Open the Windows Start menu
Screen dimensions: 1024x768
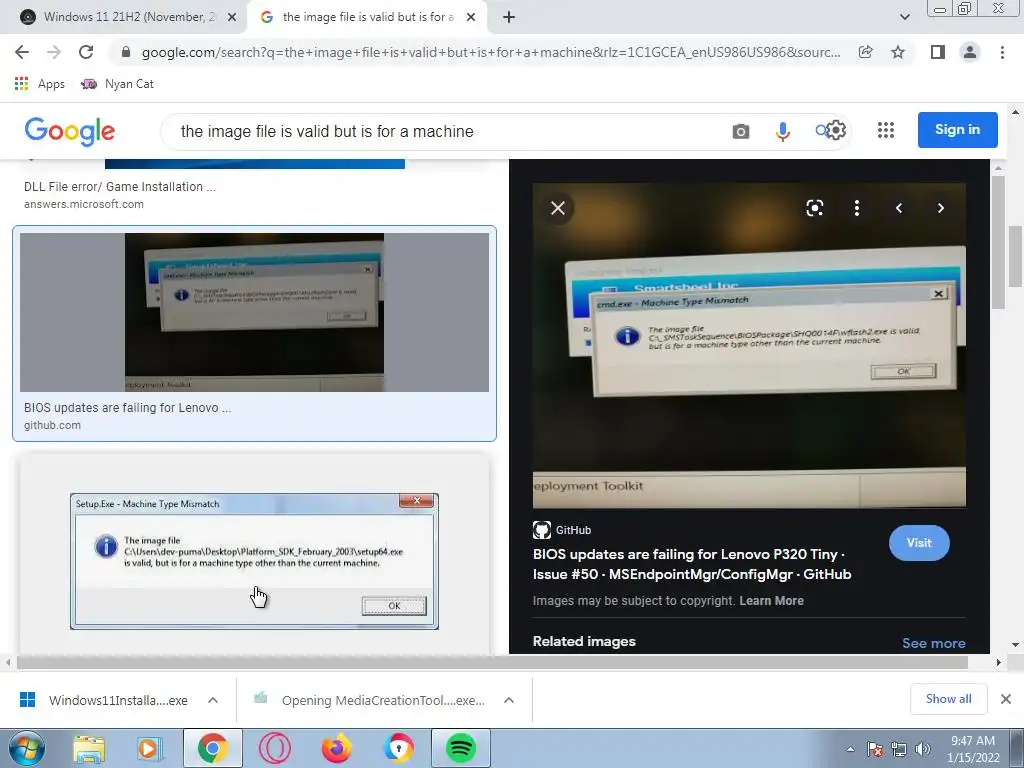coord(25,748)
